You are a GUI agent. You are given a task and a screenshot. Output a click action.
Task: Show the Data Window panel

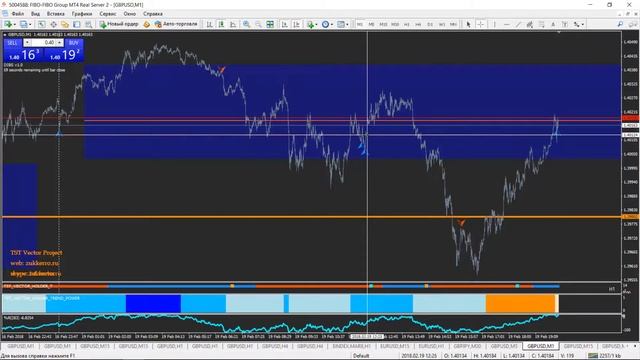53,24
